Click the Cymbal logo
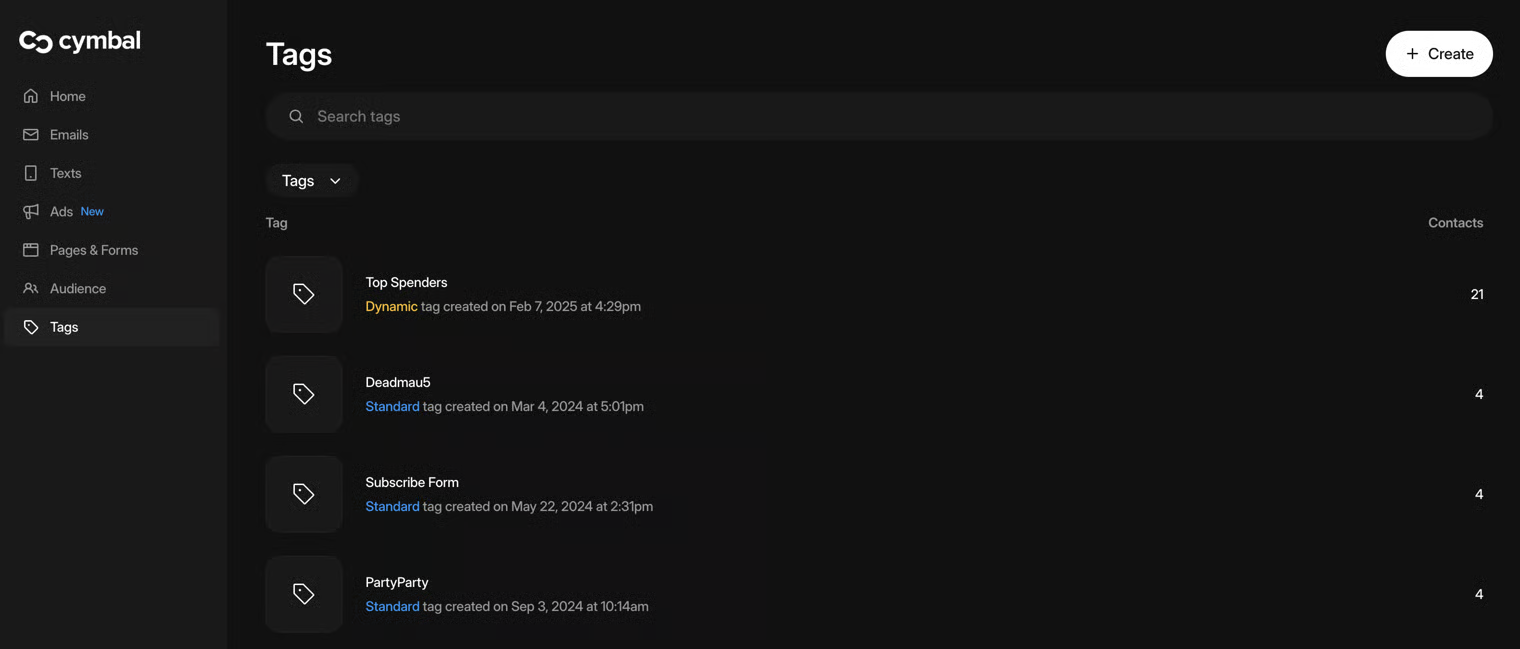 click(x=80, y=41)
